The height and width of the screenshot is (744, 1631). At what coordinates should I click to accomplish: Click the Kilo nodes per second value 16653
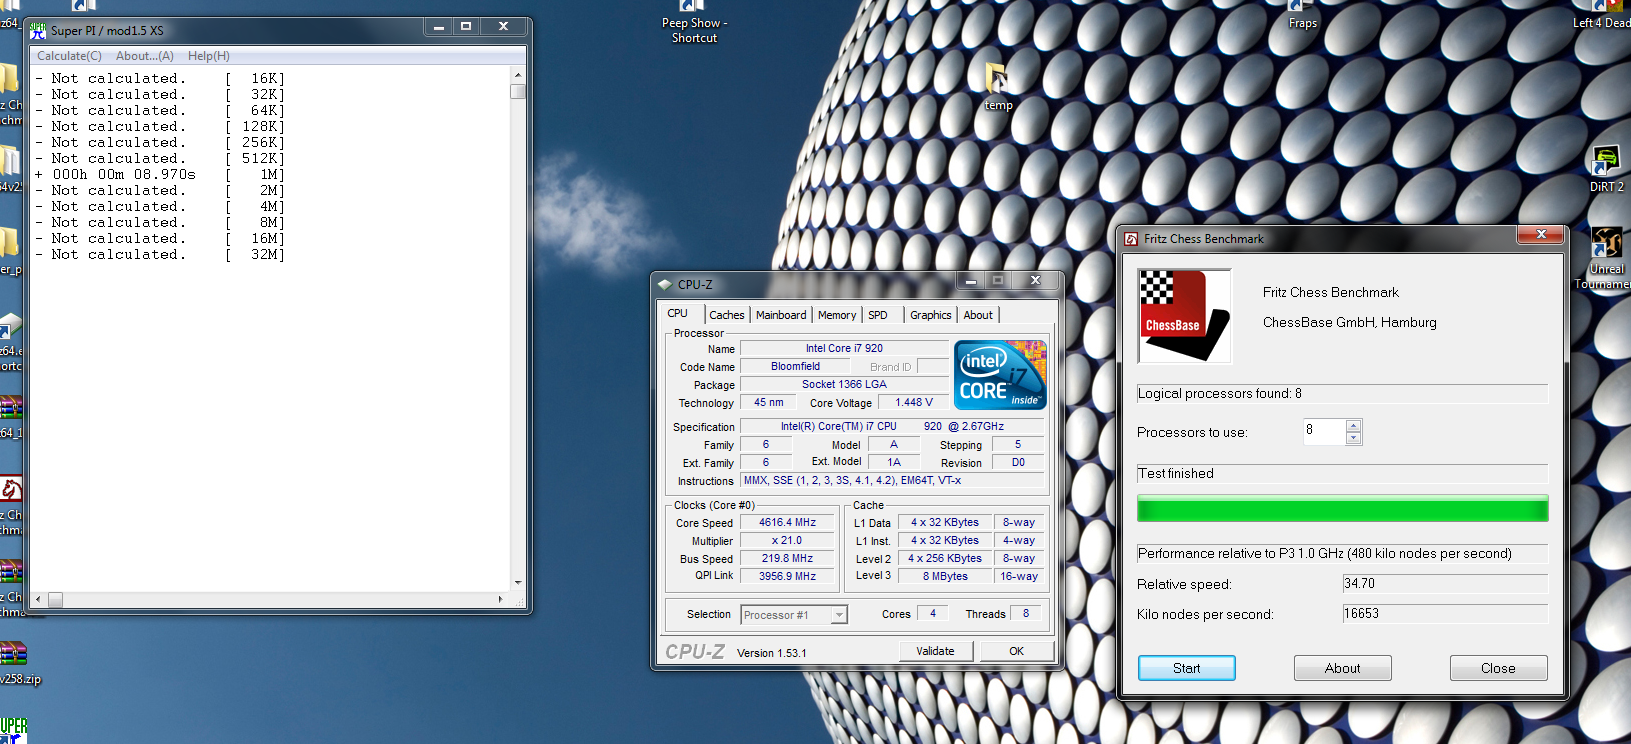click(x=1445, y=614)
